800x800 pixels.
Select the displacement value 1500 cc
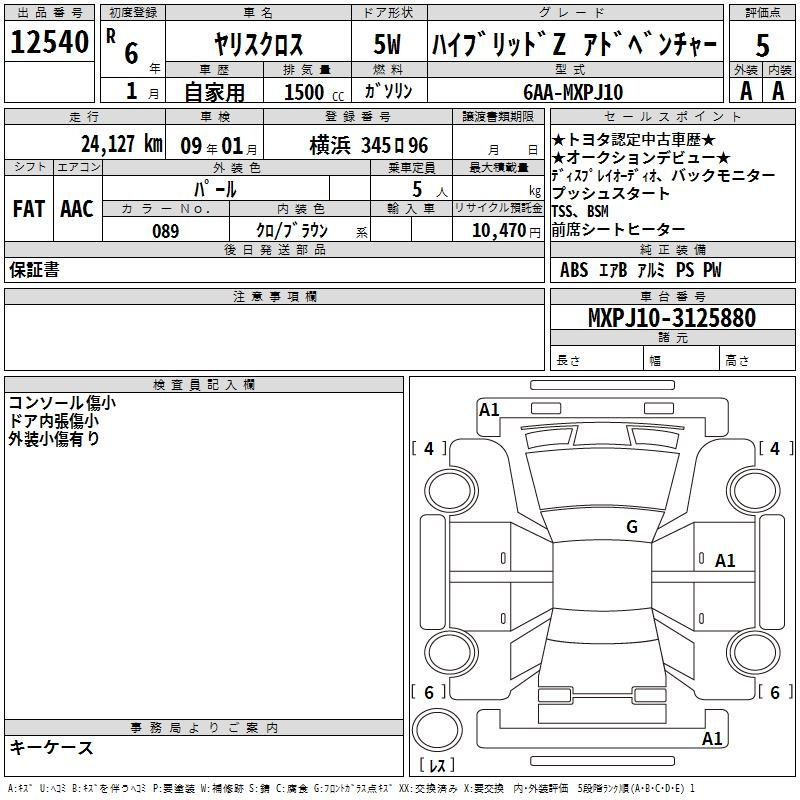tap(314, 92)
